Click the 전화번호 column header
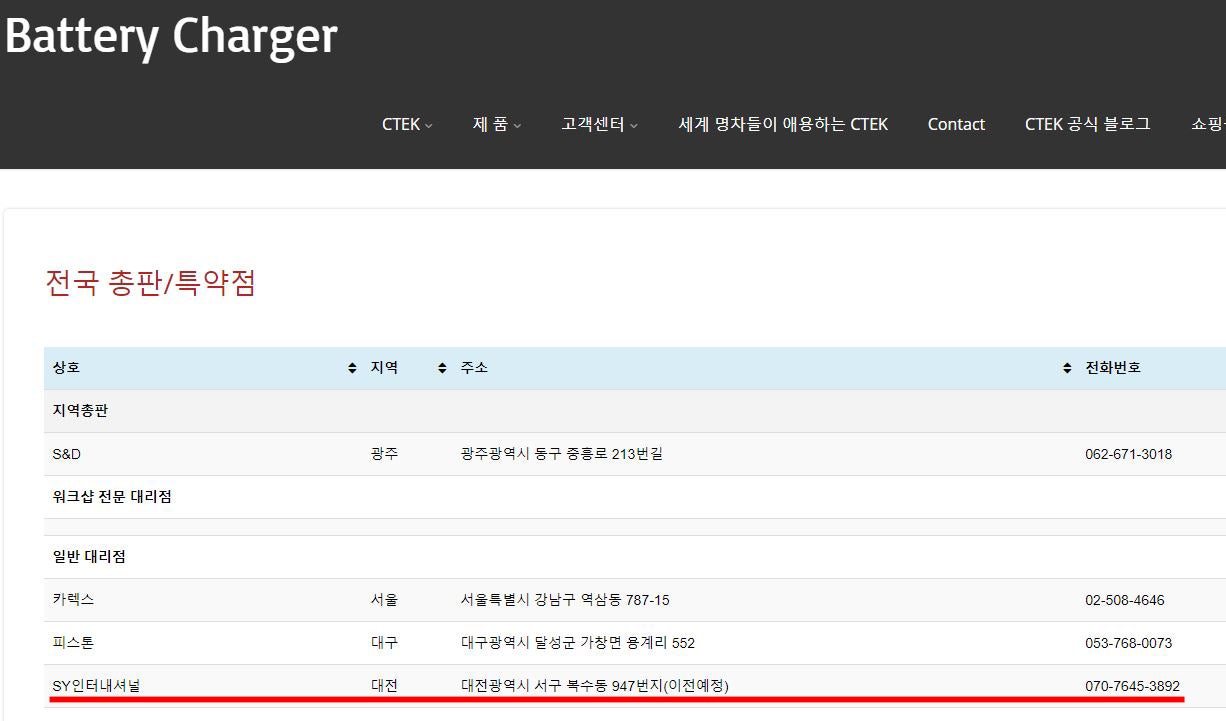Image resolution: width=1226 pixels, height=721 pixels. 1113,368
